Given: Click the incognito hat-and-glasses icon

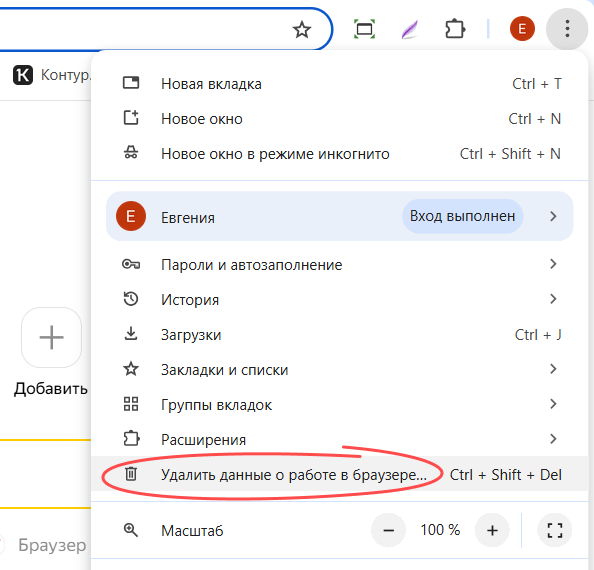Looking at the screenshot, I should 131,152.
